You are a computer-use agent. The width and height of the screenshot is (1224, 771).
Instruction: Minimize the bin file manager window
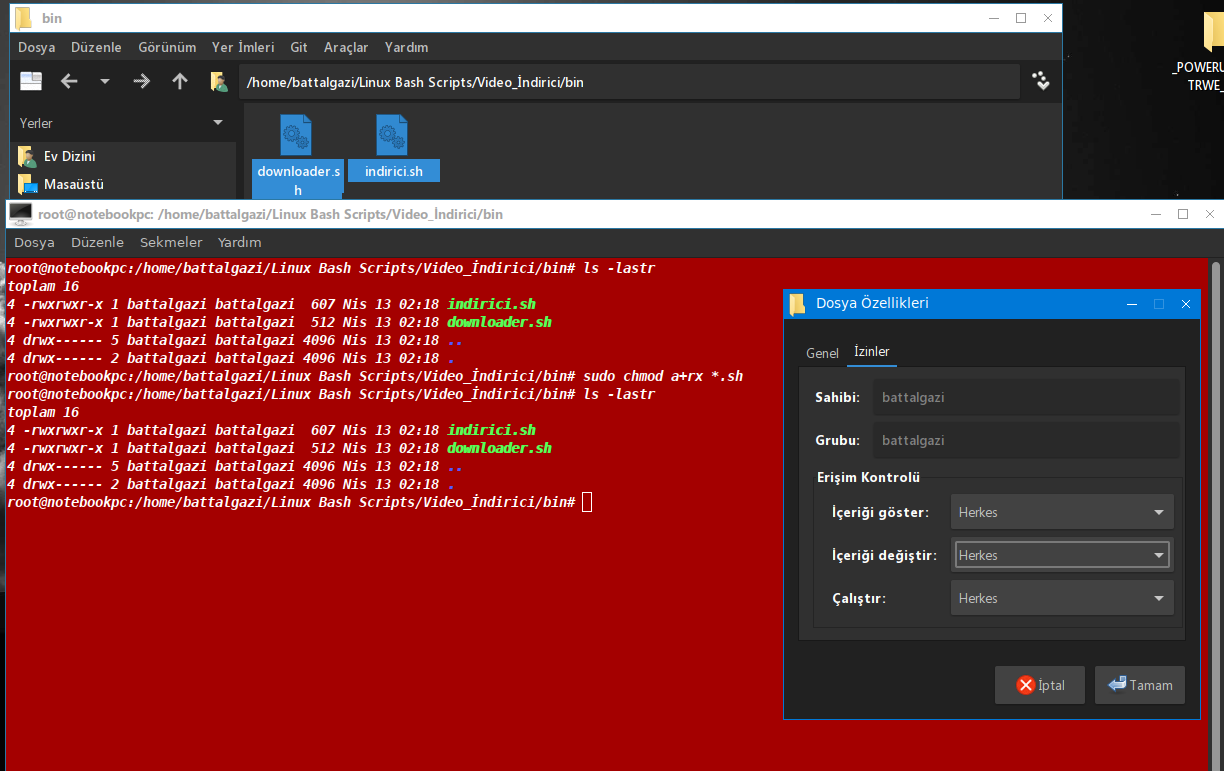coord(993,18)
